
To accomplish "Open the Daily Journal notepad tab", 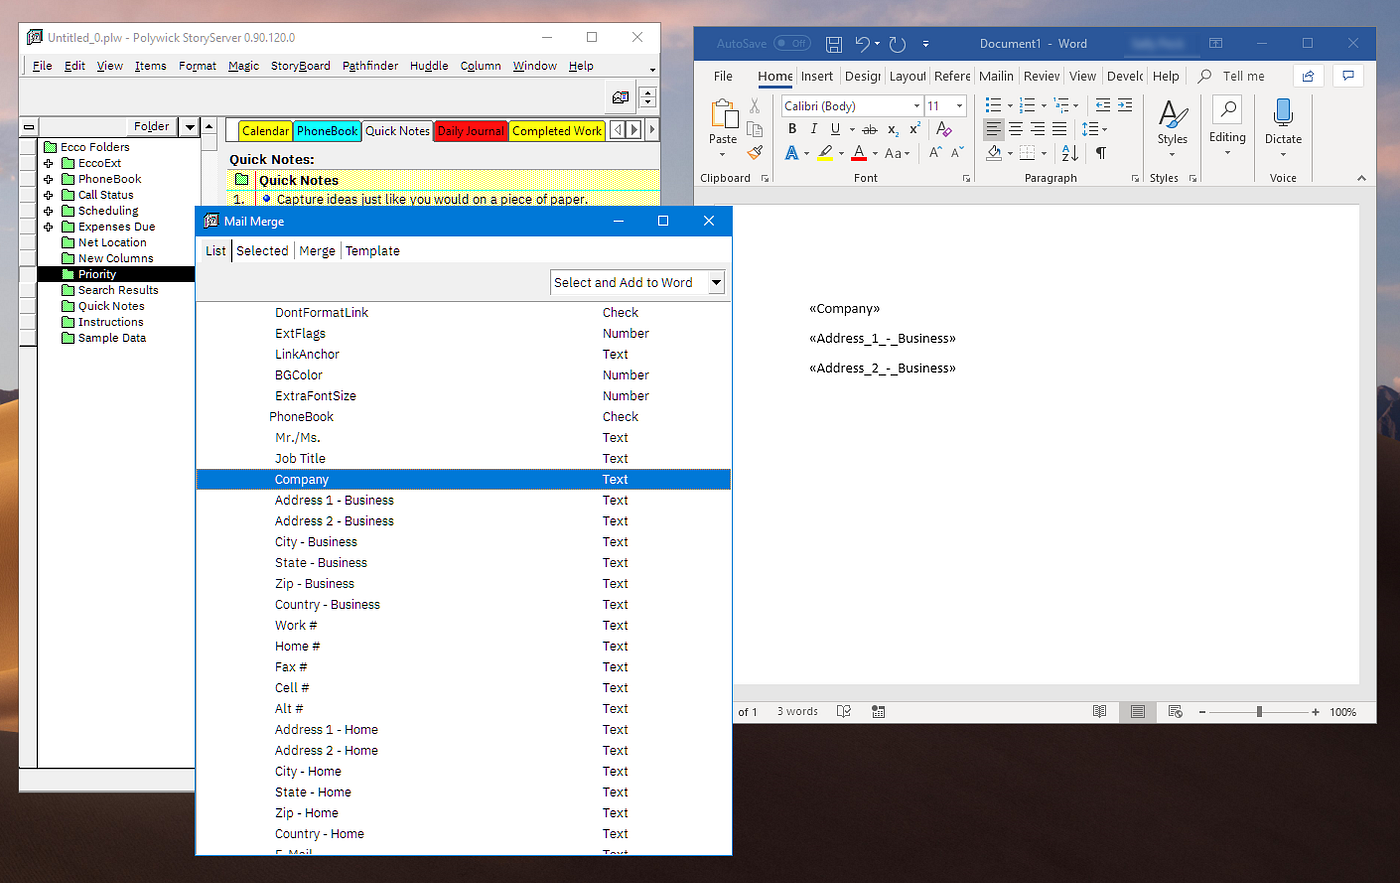I will pos(471,131).
